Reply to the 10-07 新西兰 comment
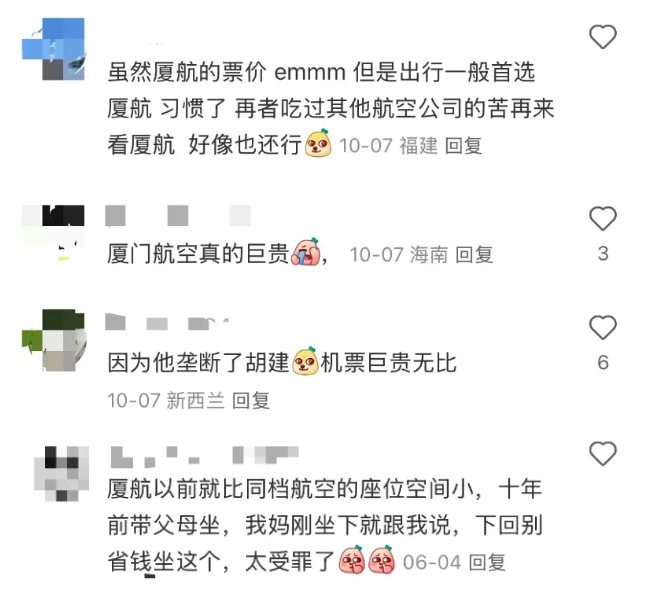 [x=251, y=400]
